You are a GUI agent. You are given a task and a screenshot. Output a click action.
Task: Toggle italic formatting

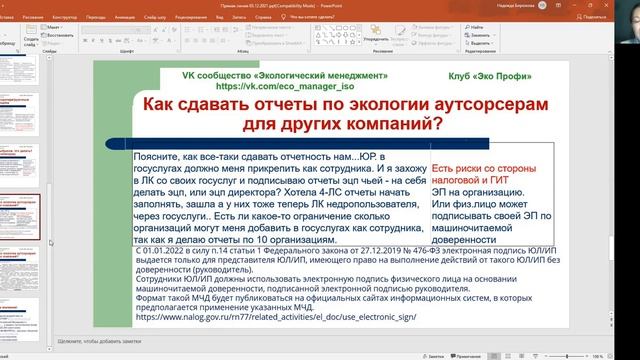tap(93, 41)
